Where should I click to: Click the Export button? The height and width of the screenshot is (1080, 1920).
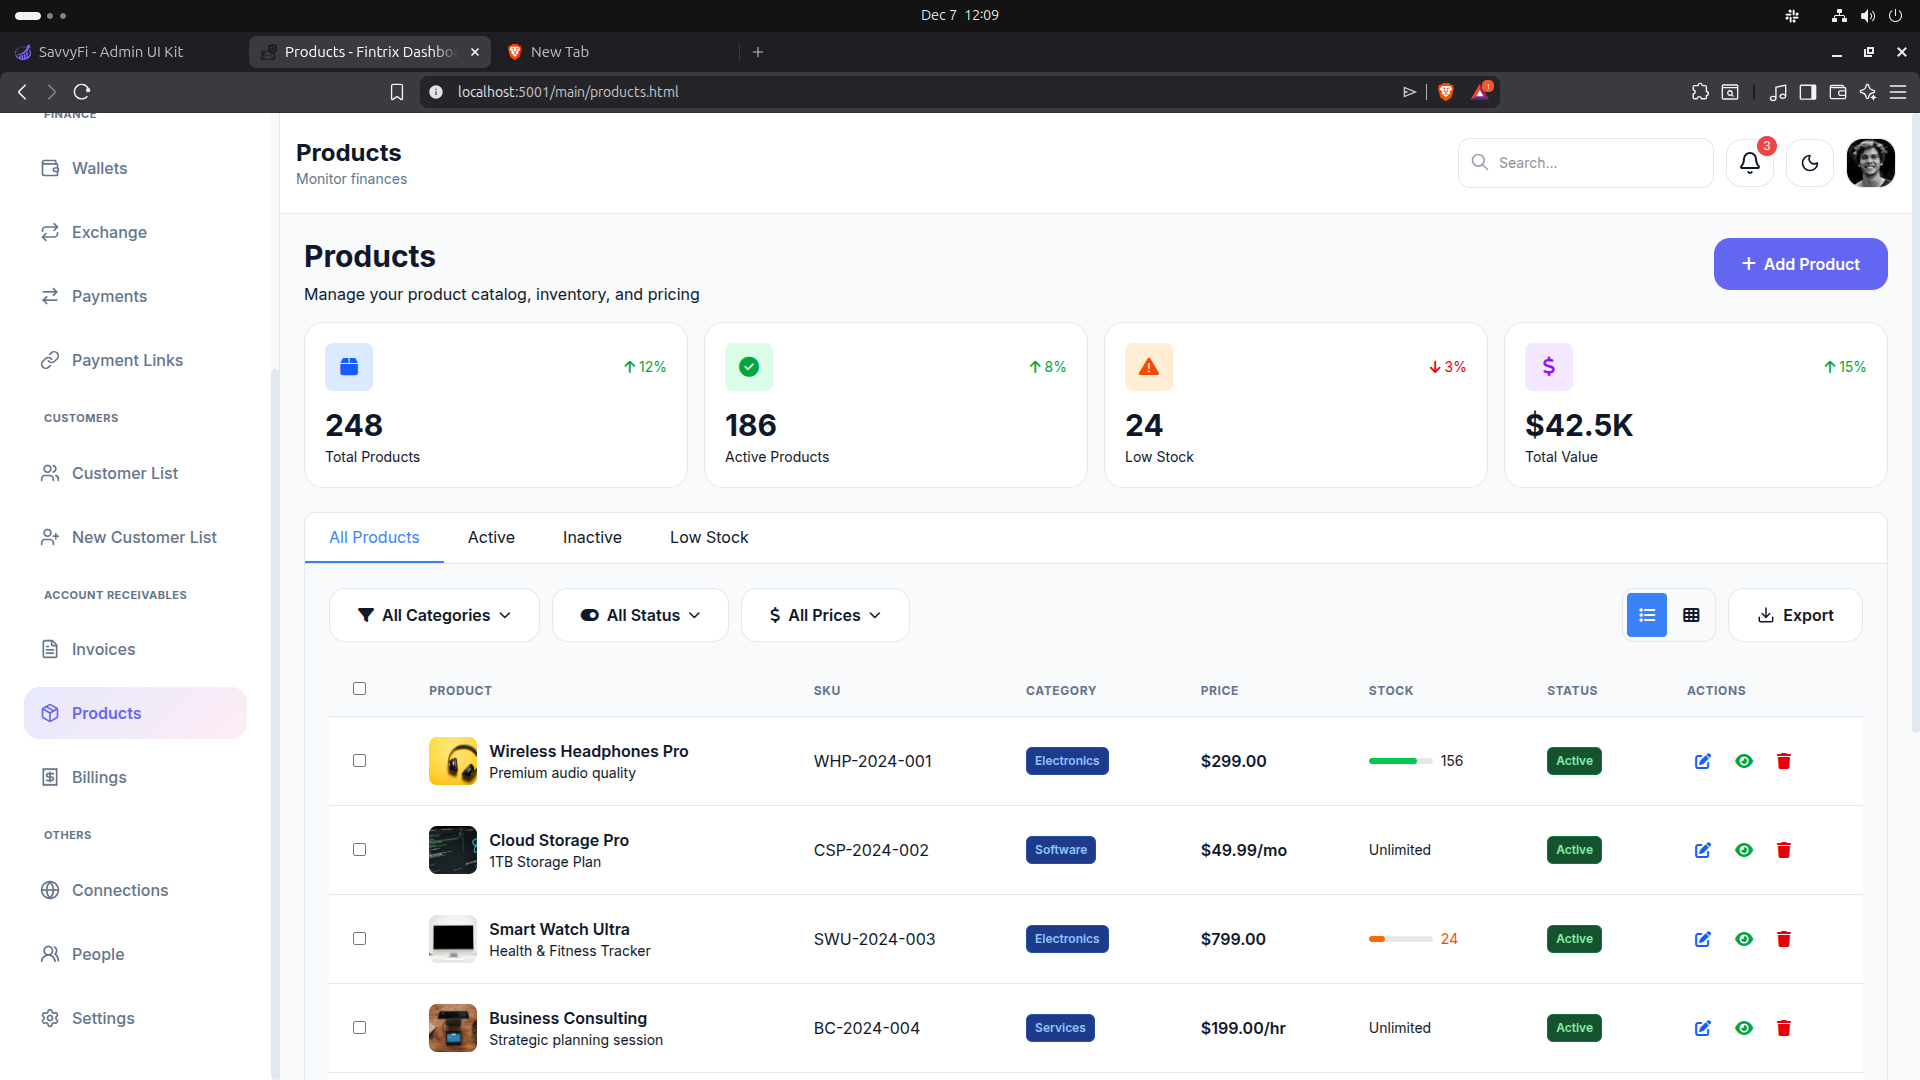coord(1795,615)
